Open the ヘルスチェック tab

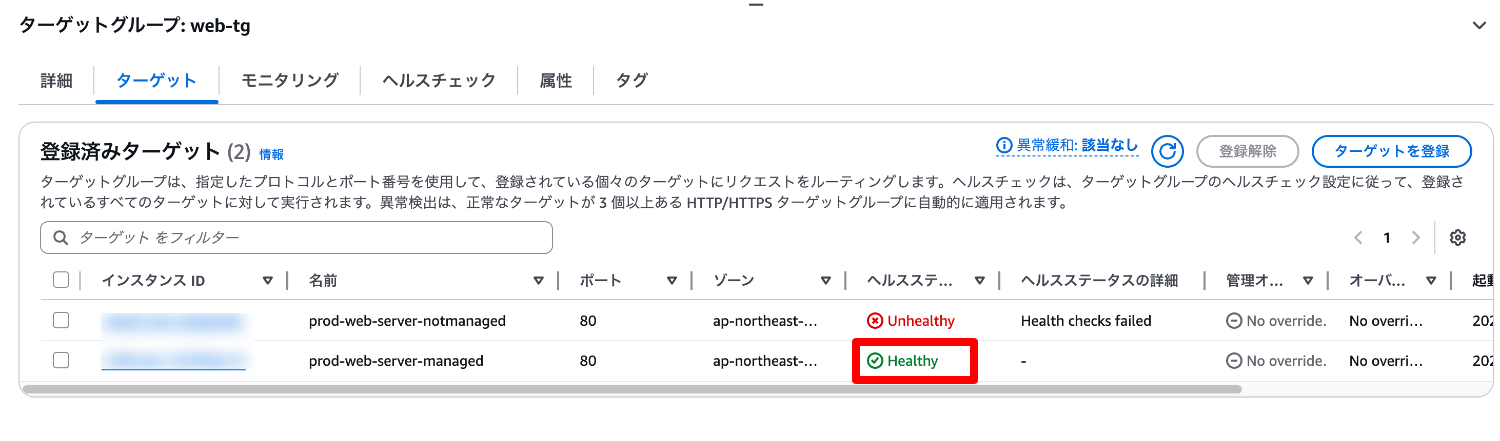point(439,81)
